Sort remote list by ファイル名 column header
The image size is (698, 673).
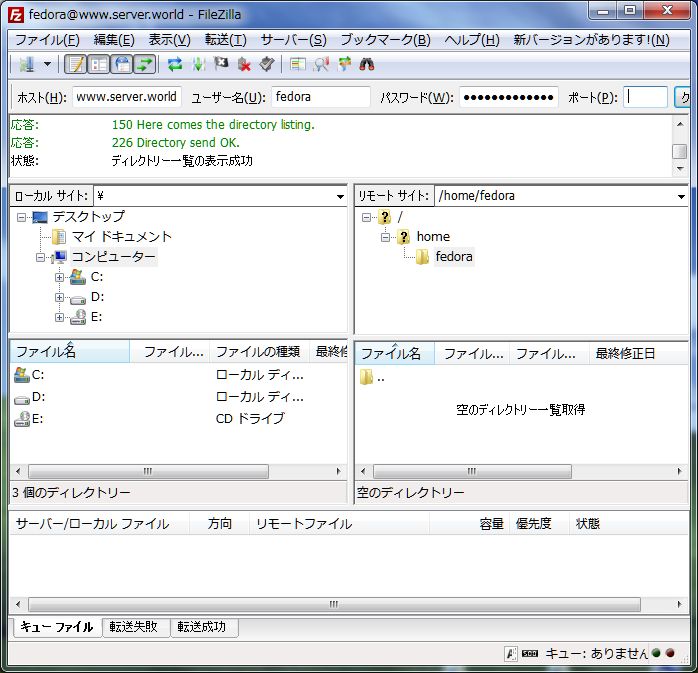point(394,353)
